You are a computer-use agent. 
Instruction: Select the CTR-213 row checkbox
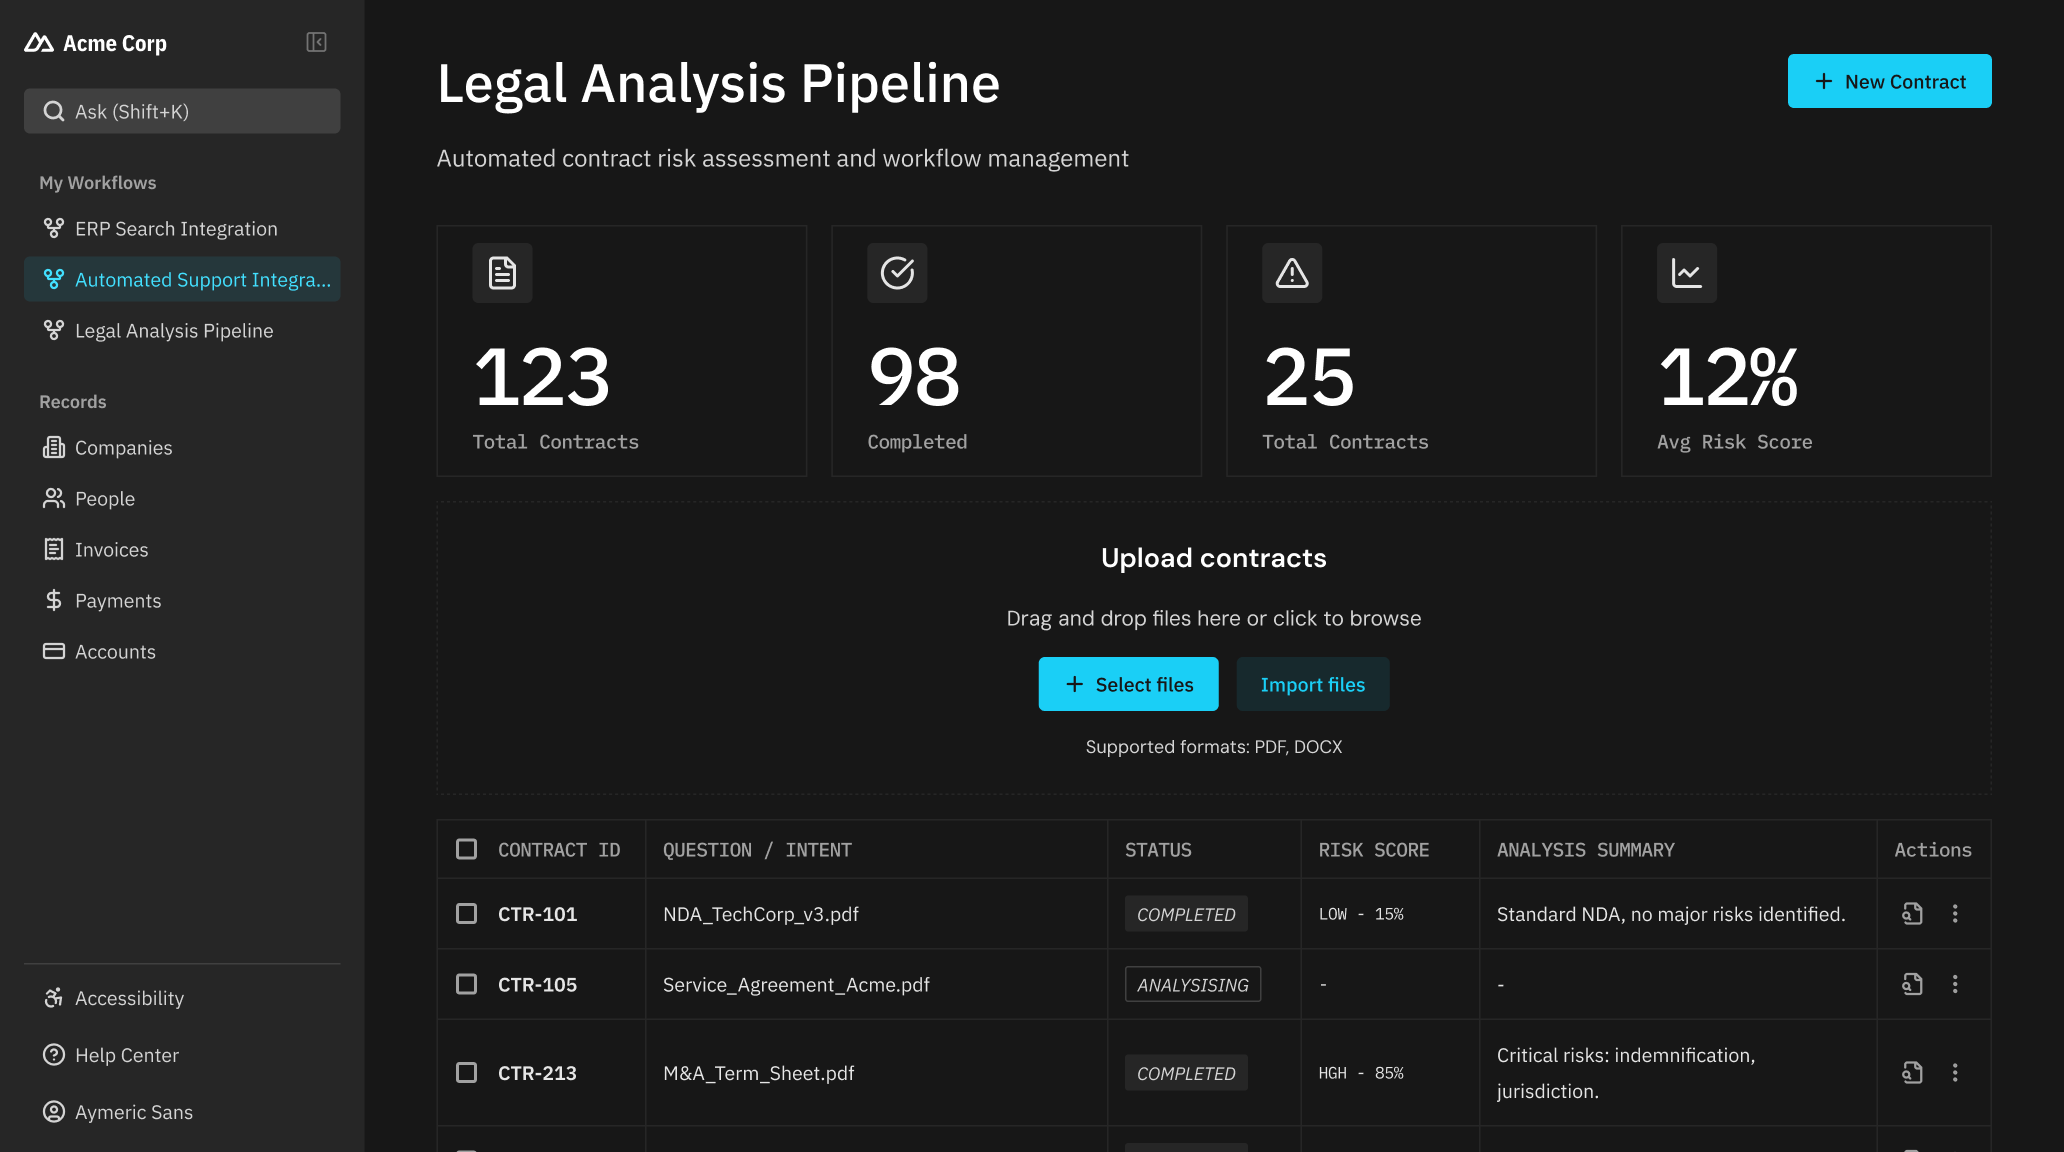(466, 1073)
